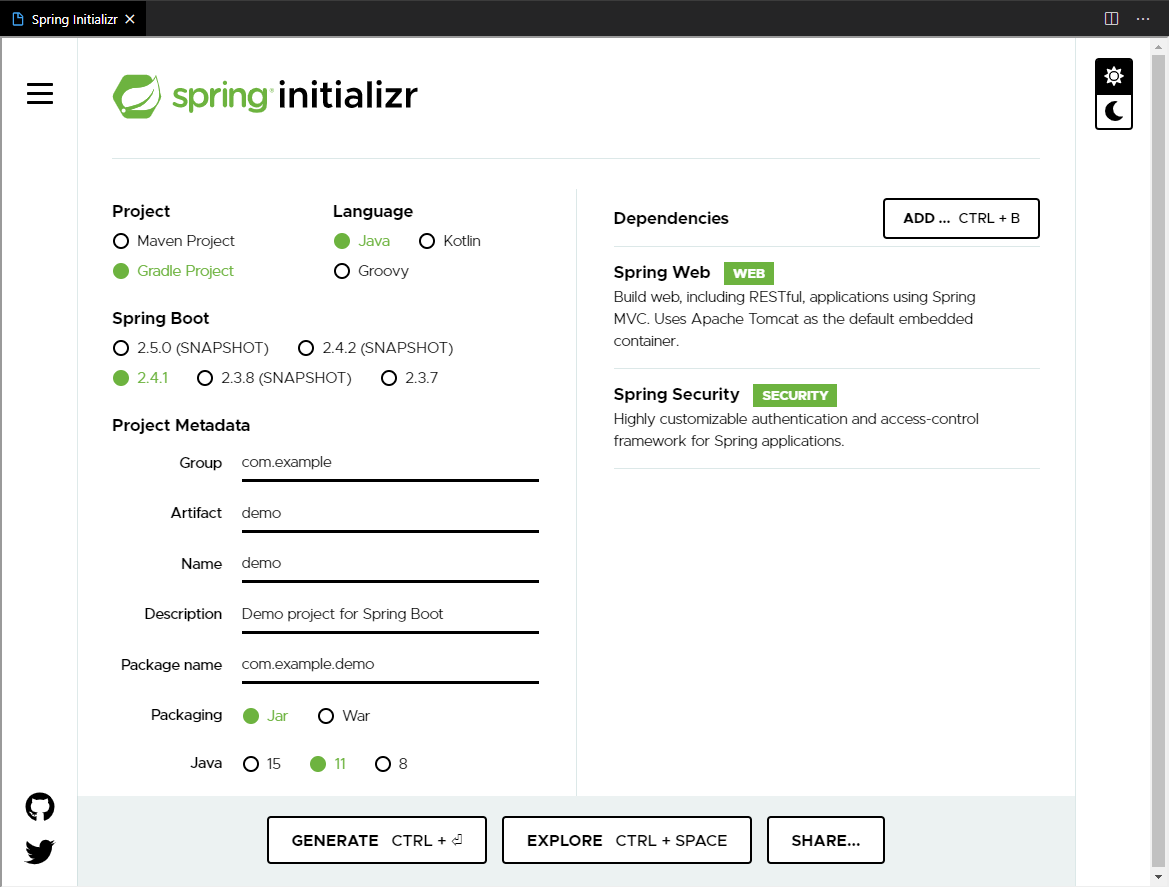Set packaging to Jar

point(265,716)
